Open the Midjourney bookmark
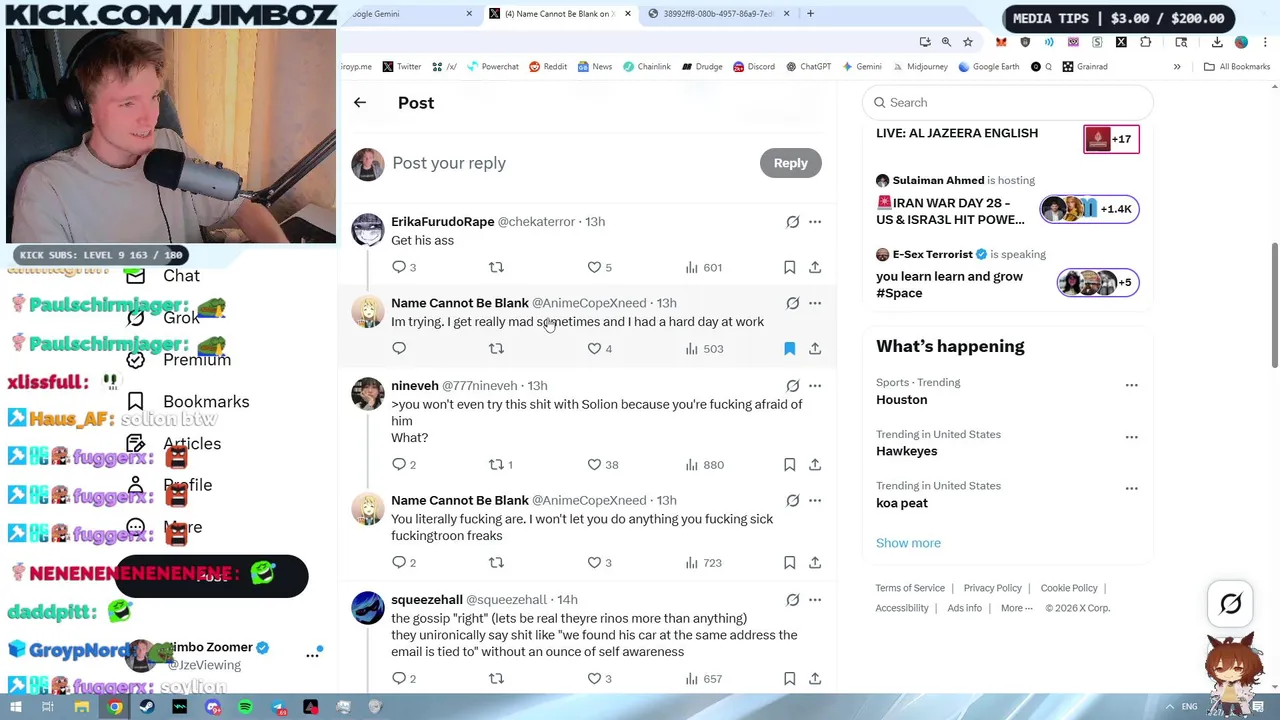The image size is (1280, 720). [920, 66]
